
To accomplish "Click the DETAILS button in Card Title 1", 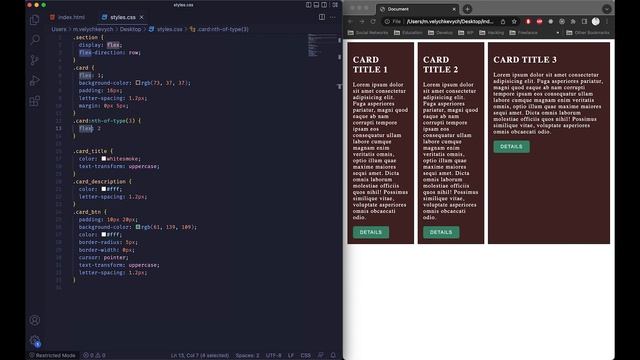I will (371, 232).
